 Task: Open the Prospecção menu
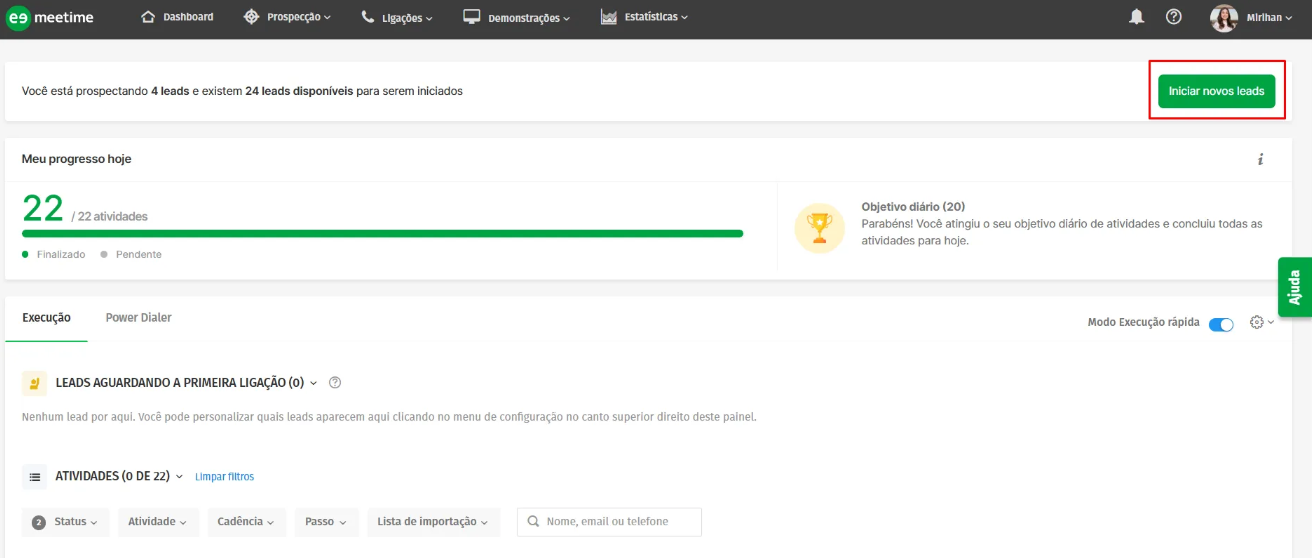[x=287, y=17]
